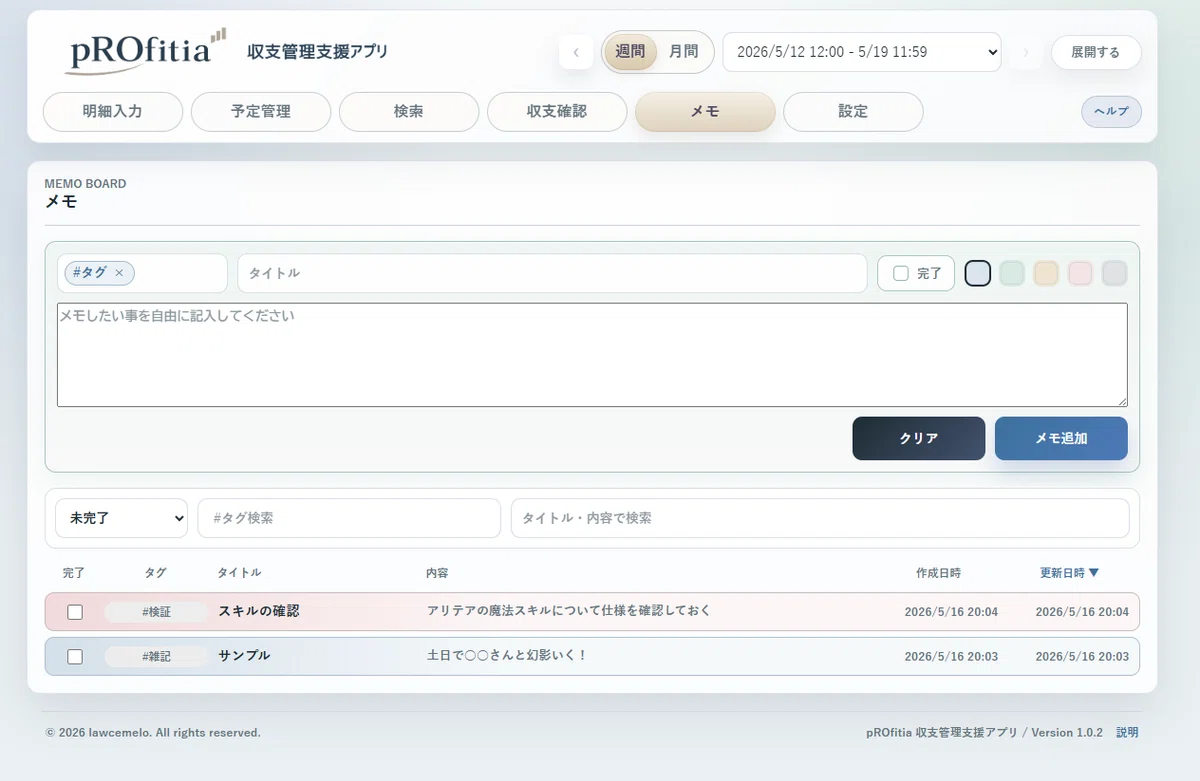Click the memo content text area
Viewport: 1200px width, 781px height.
pyautogui.click(x=592, y=355)
